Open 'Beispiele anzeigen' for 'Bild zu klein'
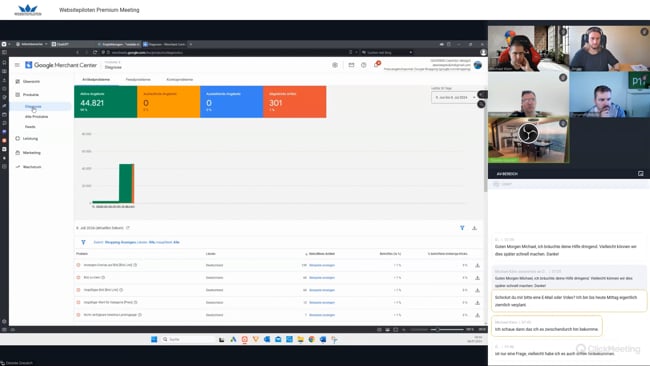This screenshot has height=366, width=650. [322, 278]
